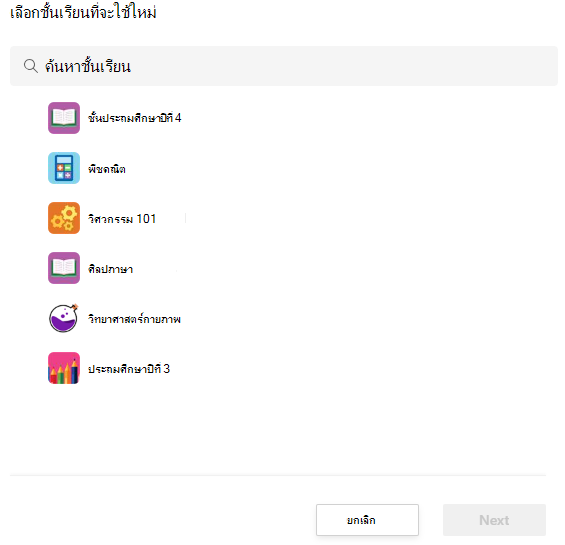Choose the วิศวกรรม 101 class name

coord(122,218)
